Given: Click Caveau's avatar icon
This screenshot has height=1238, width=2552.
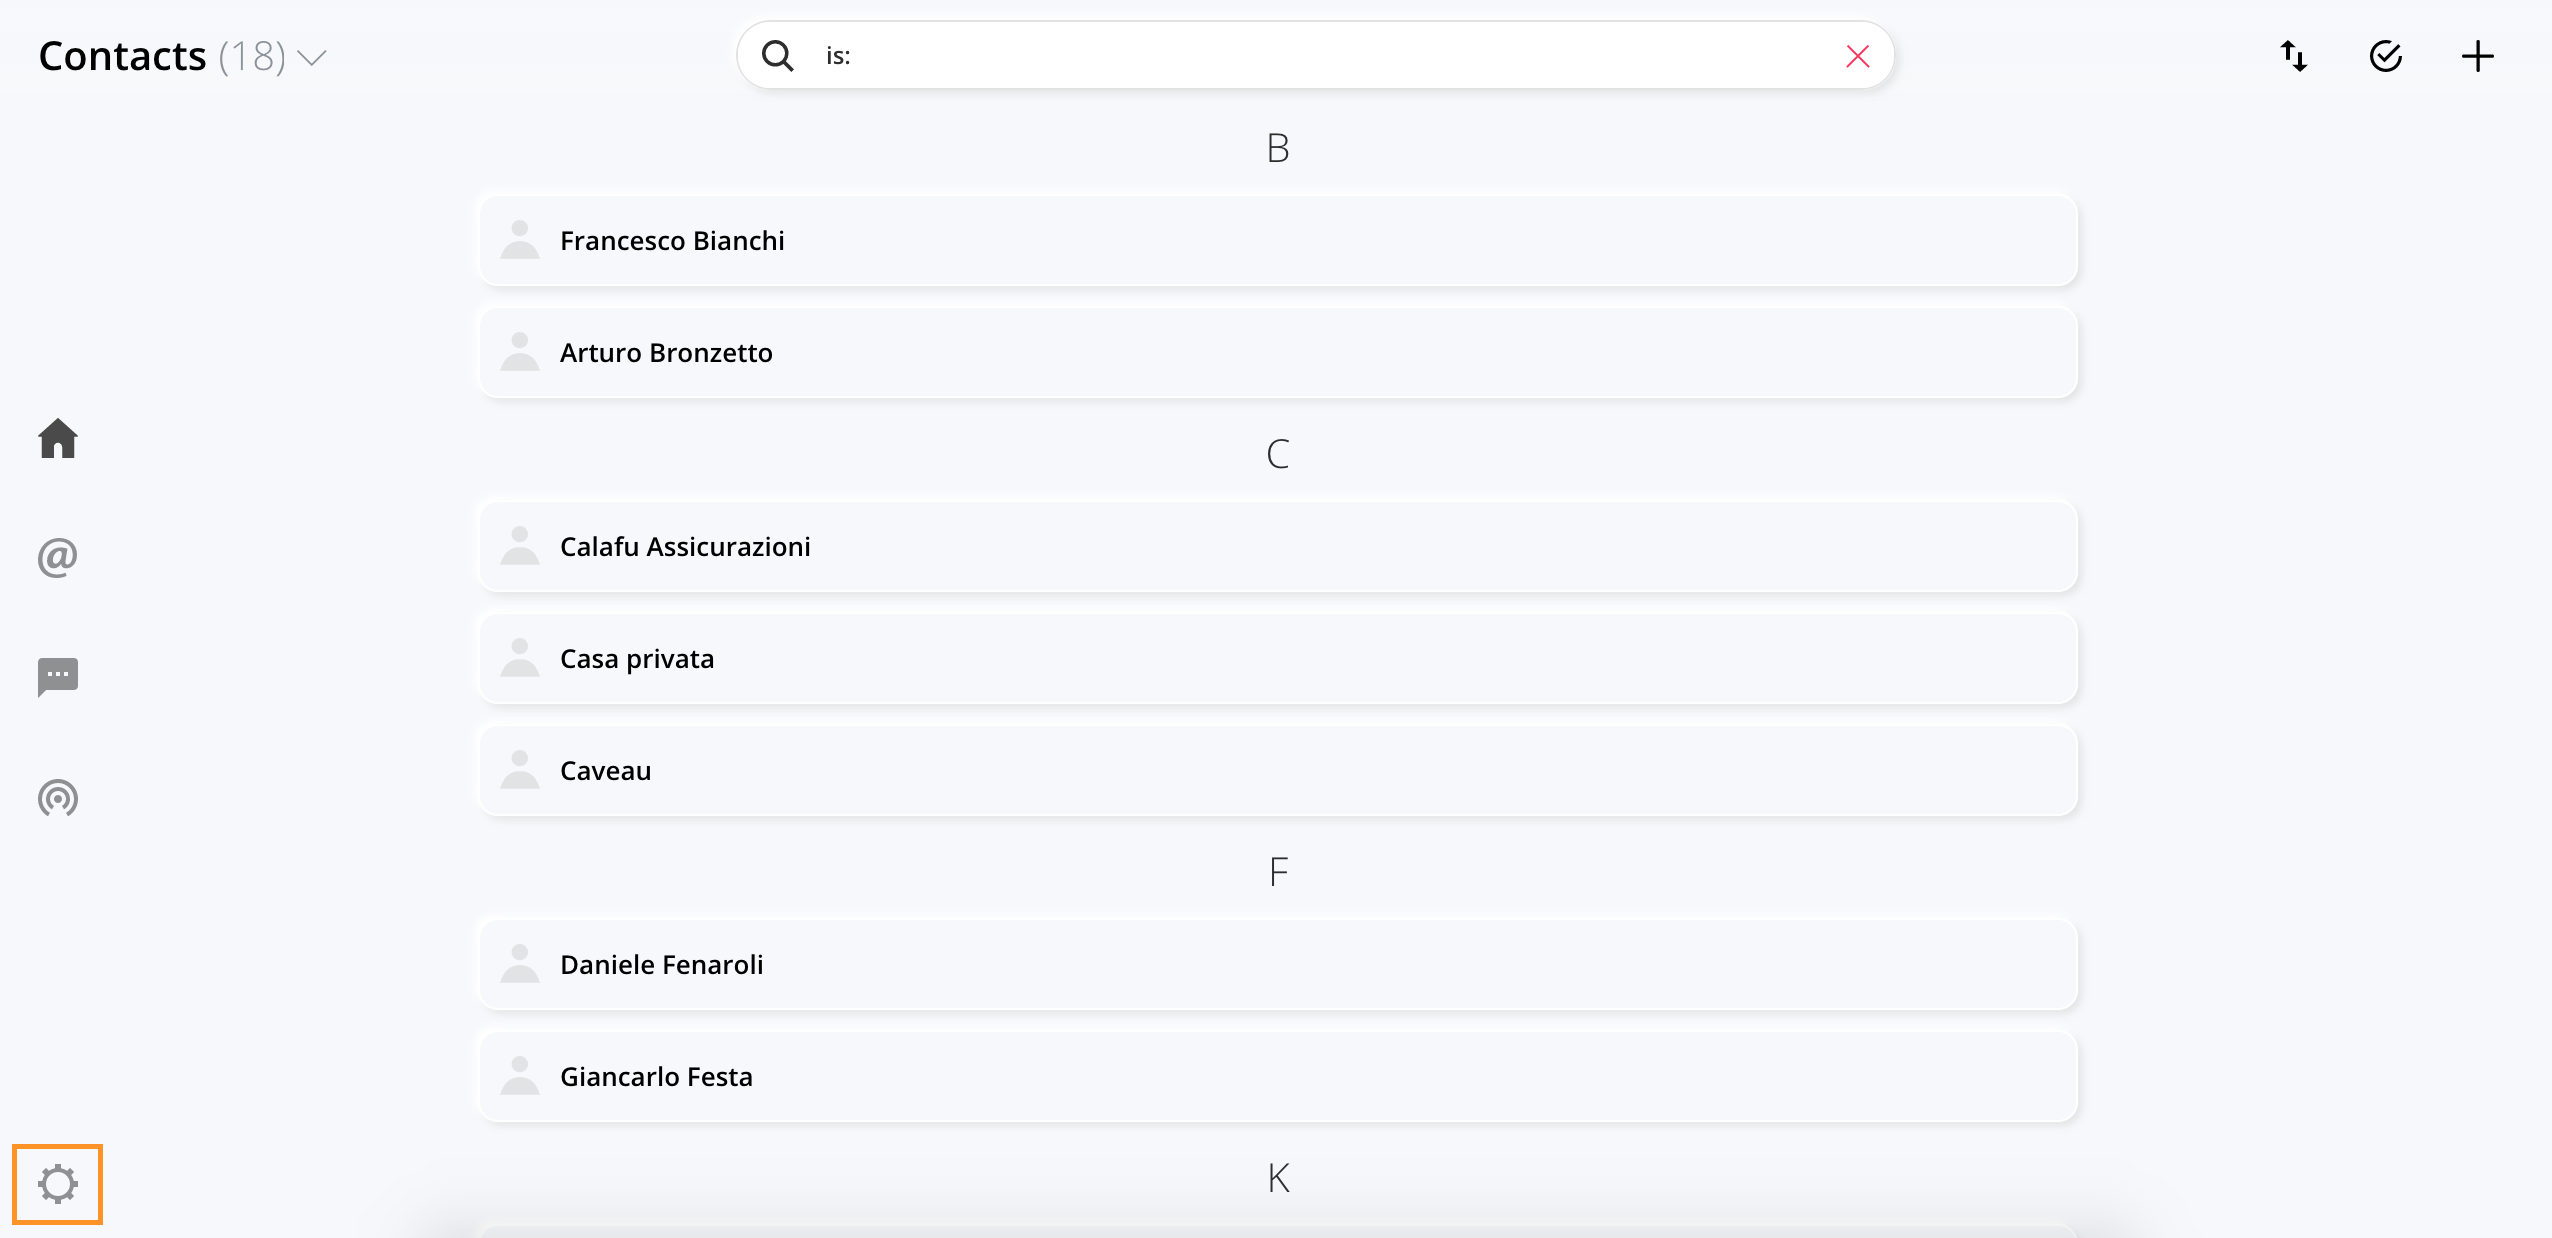Looking at the screenshot, I should (520, 770).
